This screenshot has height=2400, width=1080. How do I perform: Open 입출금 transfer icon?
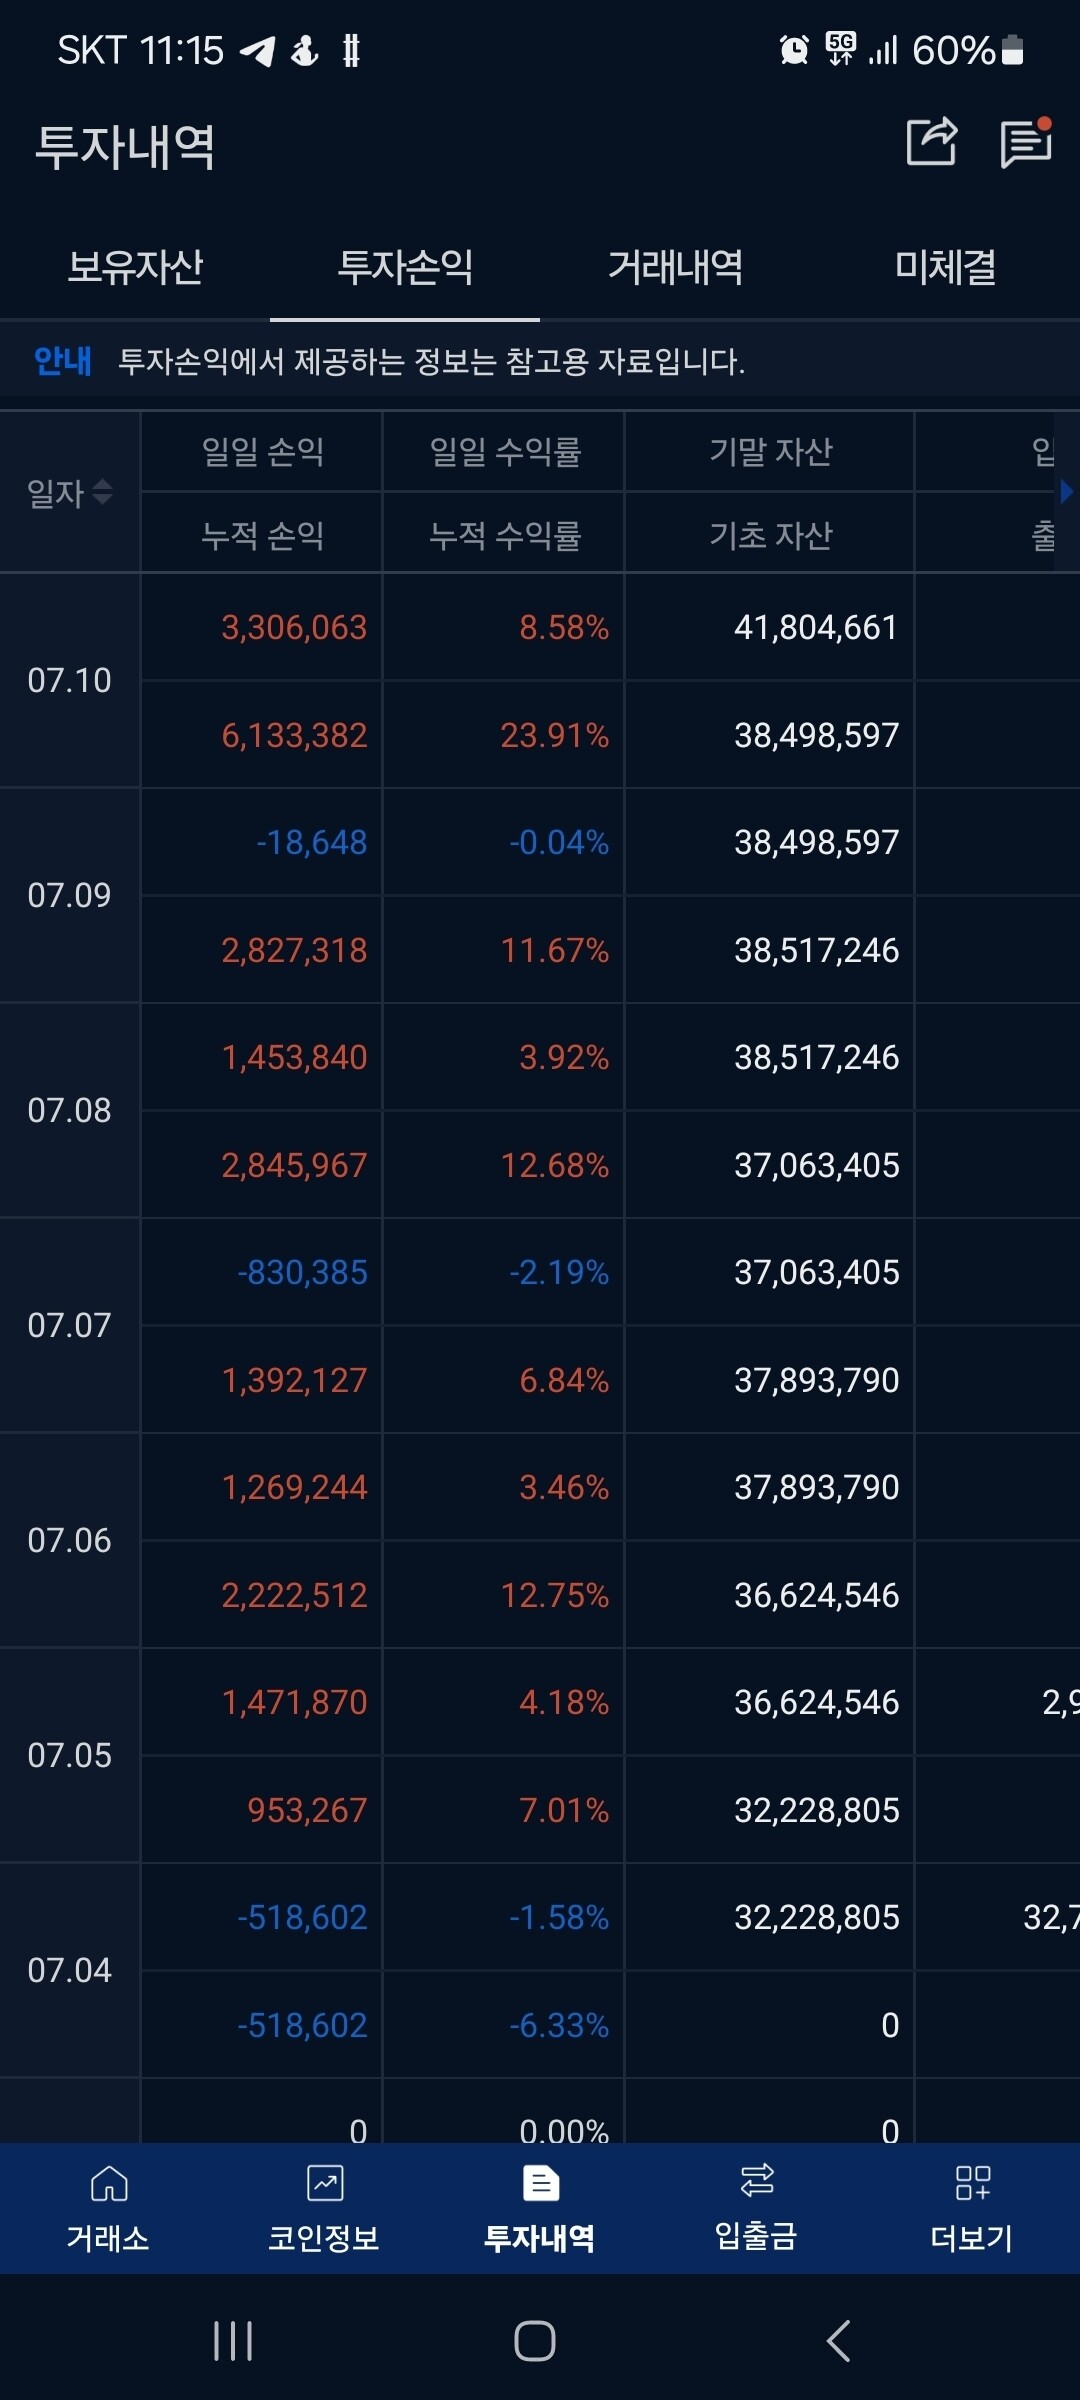click(756, 2182)
